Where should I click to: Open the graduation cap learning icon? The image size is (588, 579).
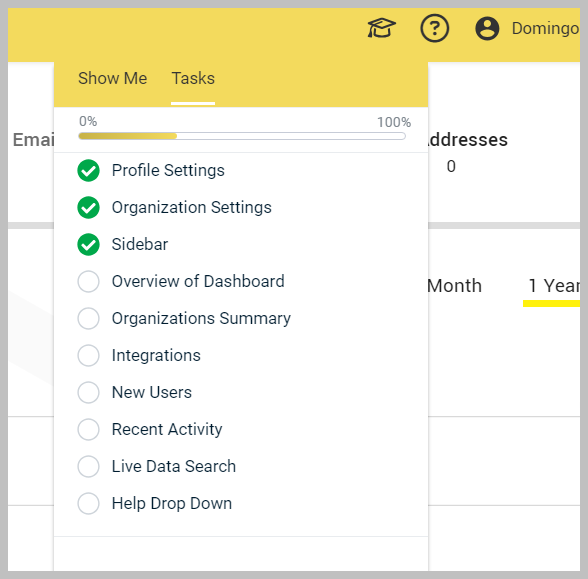tap(381, 28)
